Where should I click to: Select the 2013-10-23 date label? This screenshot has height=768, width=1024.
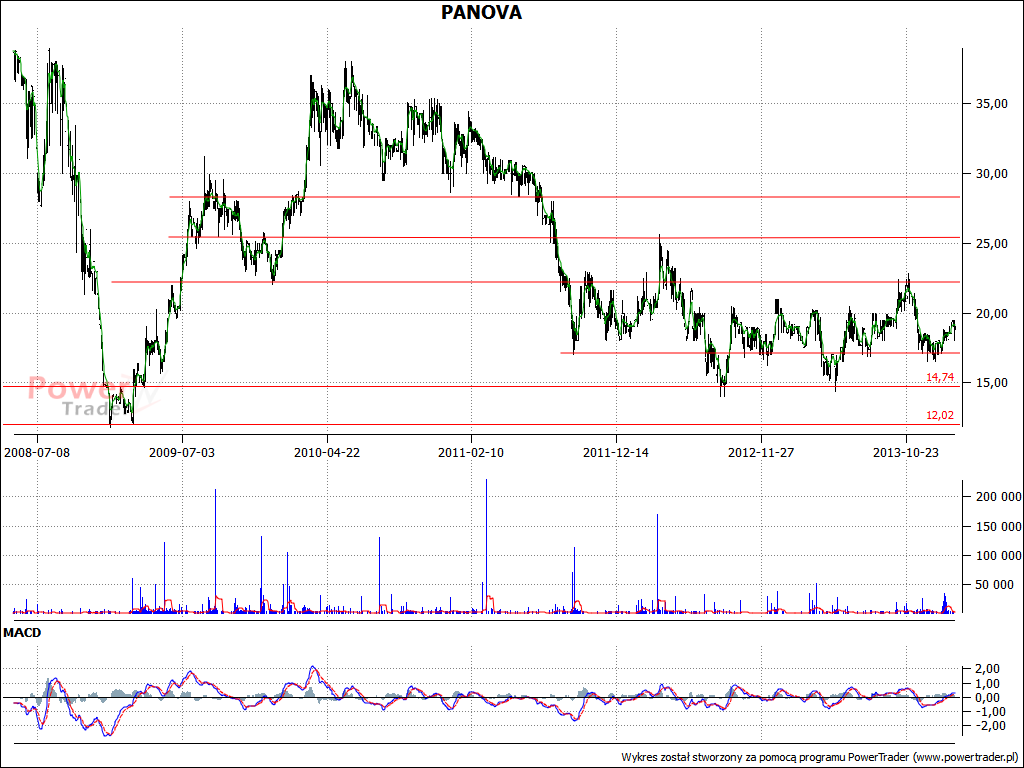(x=906, y=453)
